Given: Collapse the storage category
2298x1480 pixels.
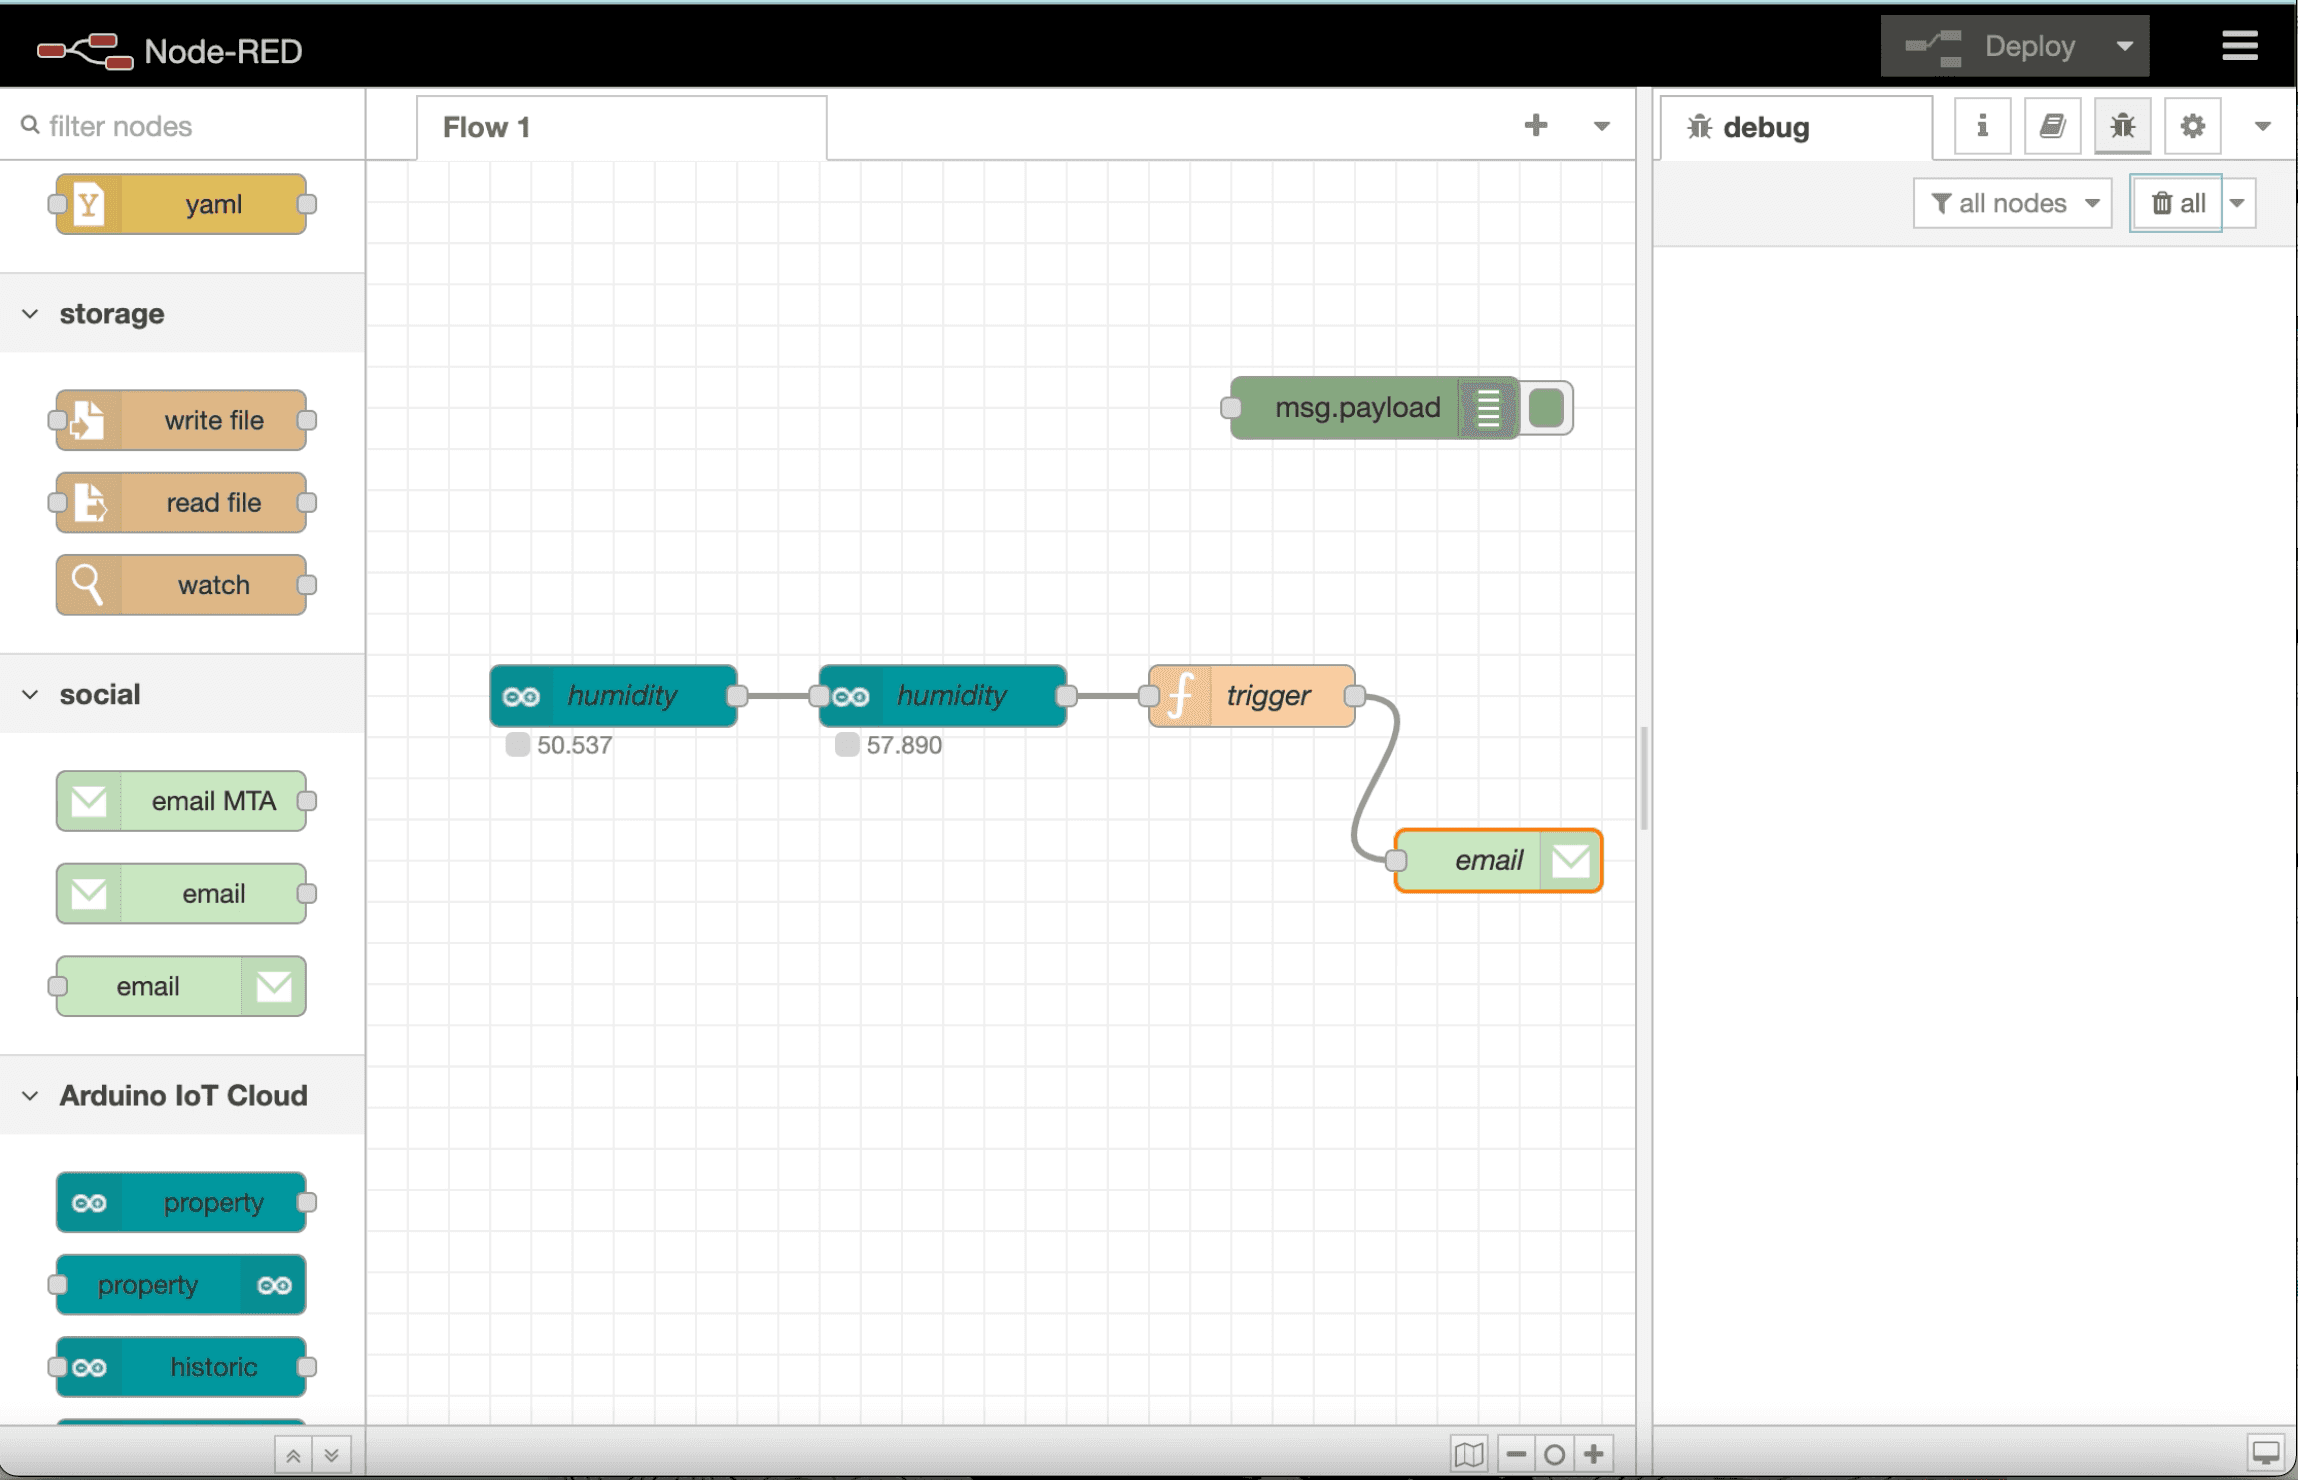Looking at the screenshot, I should point(29,313).
